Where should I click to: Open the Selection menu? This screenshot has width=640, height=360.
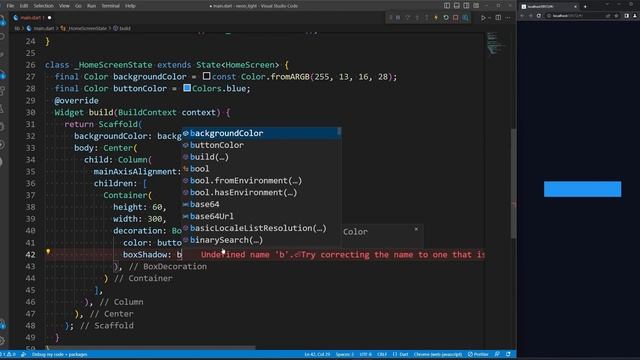pyautogui.click(x=43, y=6)
